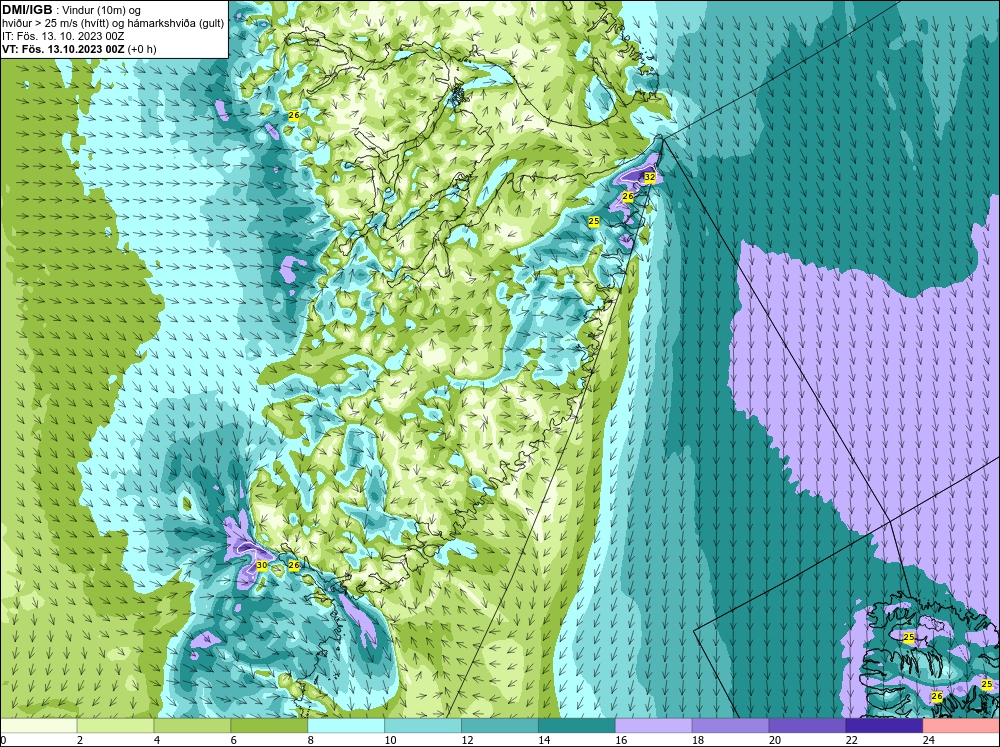Click the legend scale value 8
The height and width of the screenshot is (747, 1000).
[x=311, y=740]
